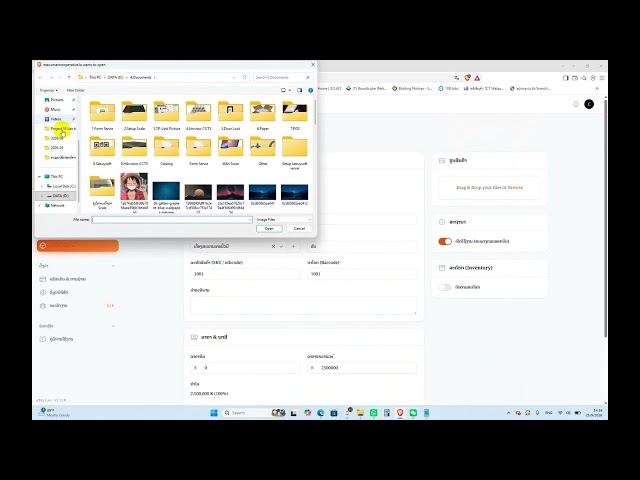This screenshot has width=640, height=480.
Task: Open the Organize menu
Action: click(49, 90)
